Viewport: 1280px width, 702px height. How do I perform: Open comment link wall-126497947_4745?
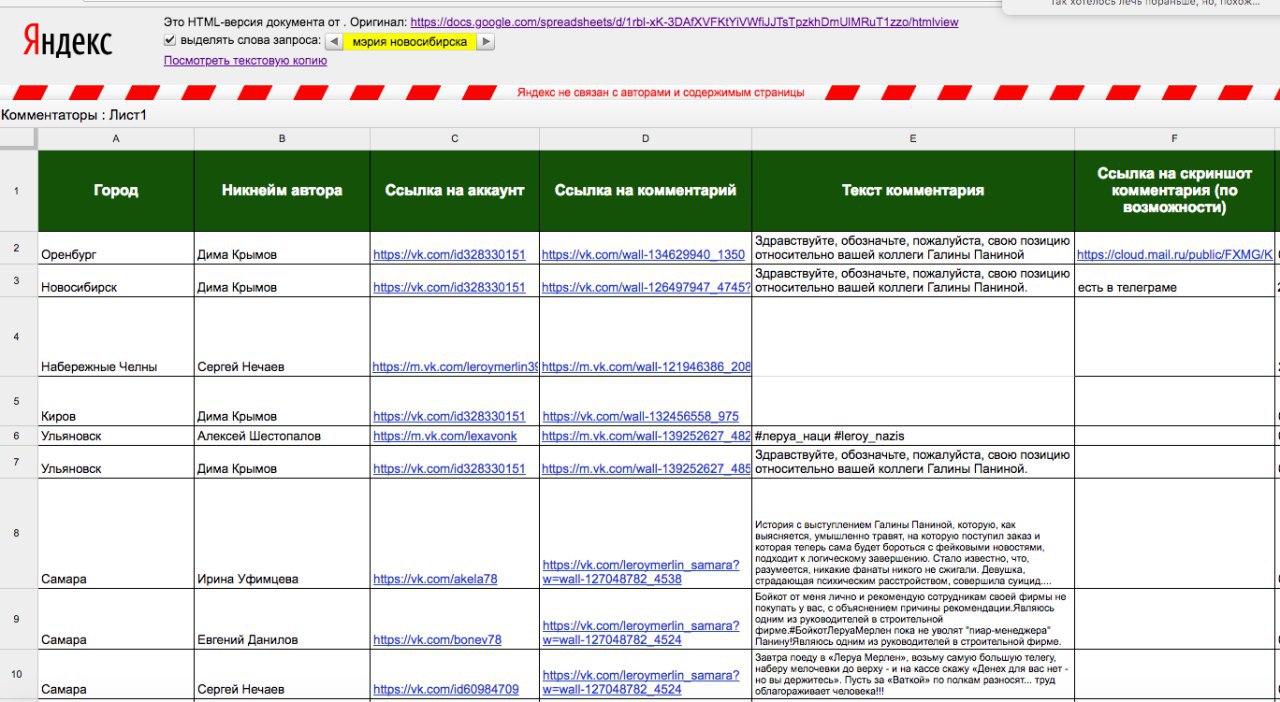click(646, 288)
